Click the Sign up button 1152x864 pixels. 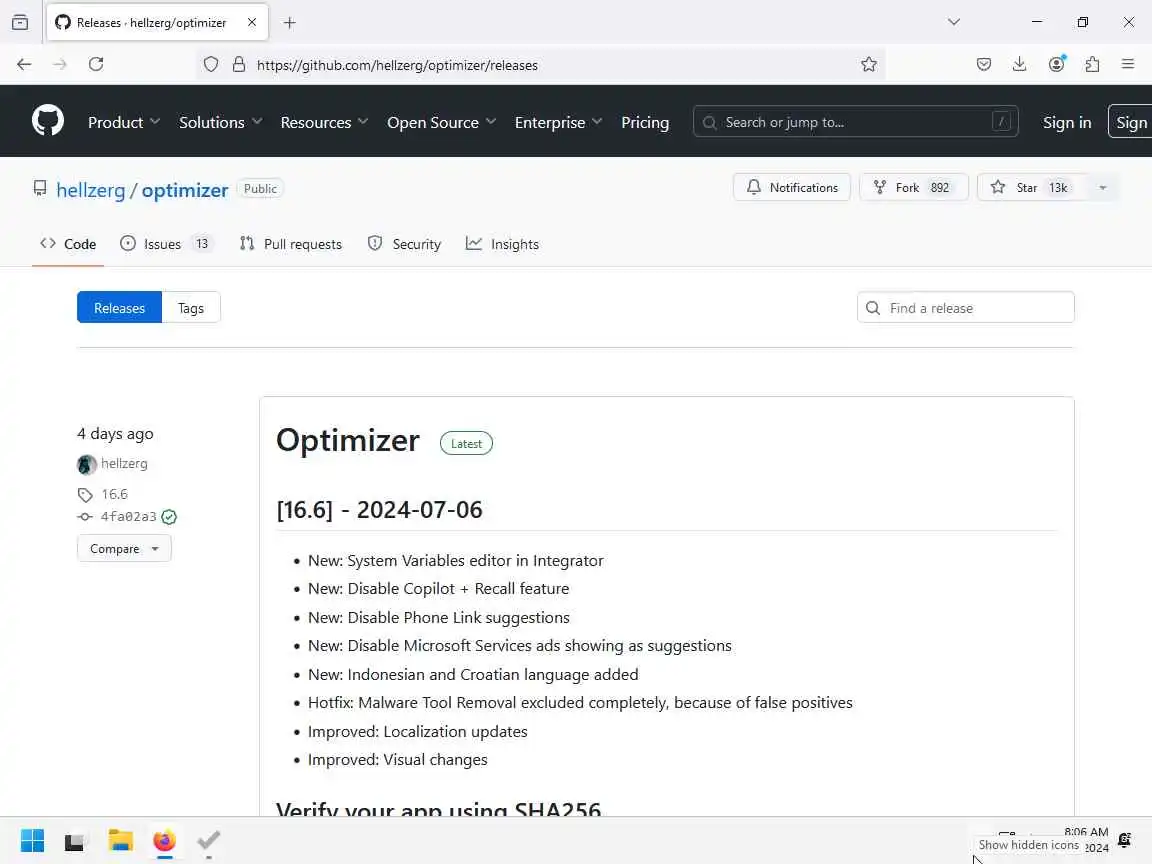pos(1131,122)
